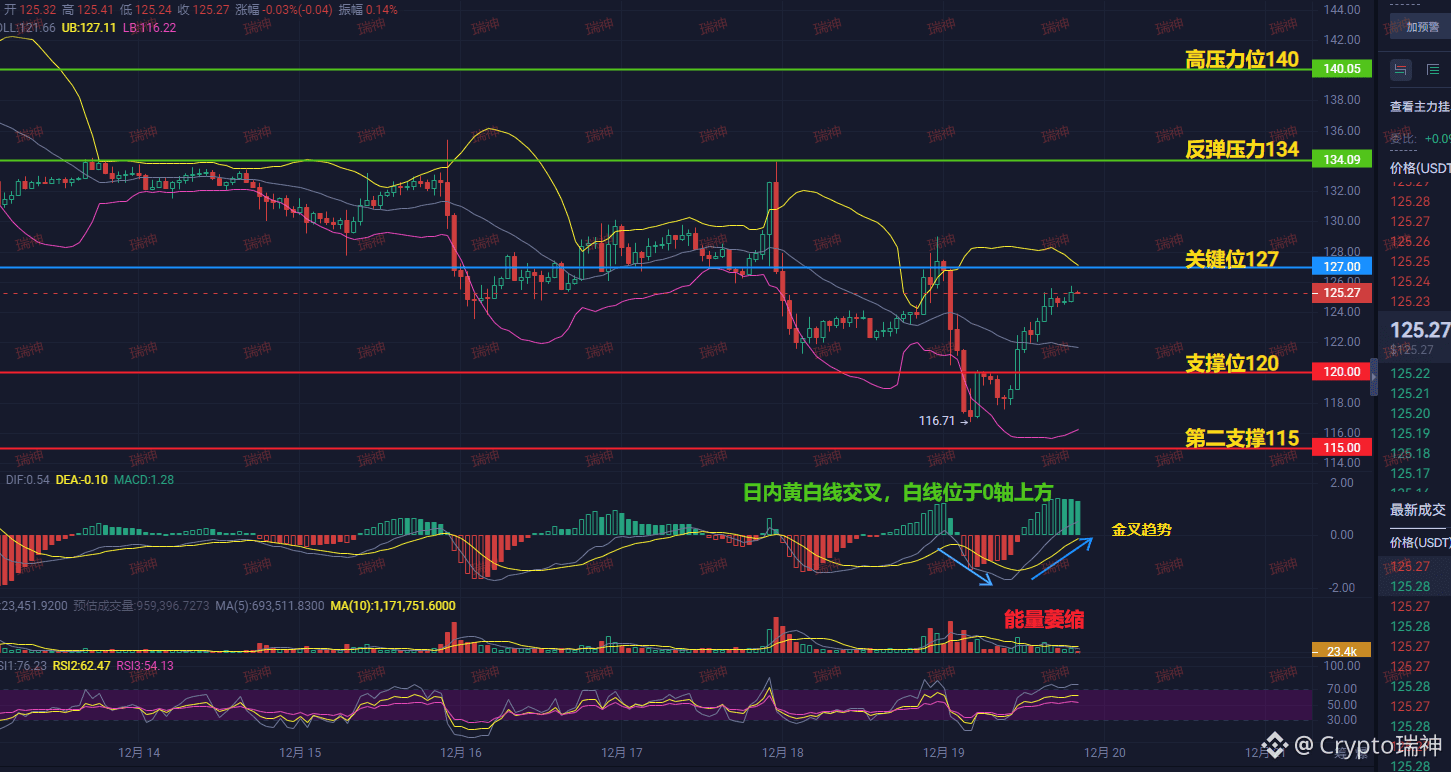Select the 12月 18 date on time axis
Screen dimensions: 1451x772
coord(780,753)
